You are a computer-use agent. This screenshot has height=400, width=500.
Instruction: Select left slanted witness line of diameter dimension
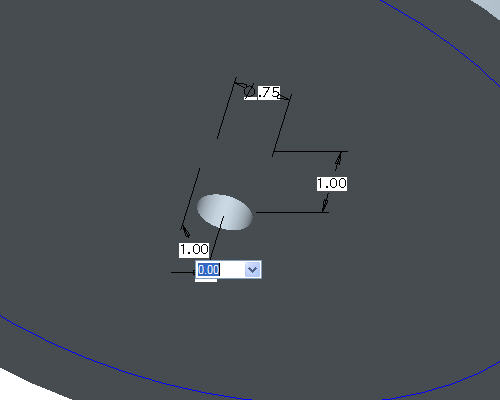point(227,108)
